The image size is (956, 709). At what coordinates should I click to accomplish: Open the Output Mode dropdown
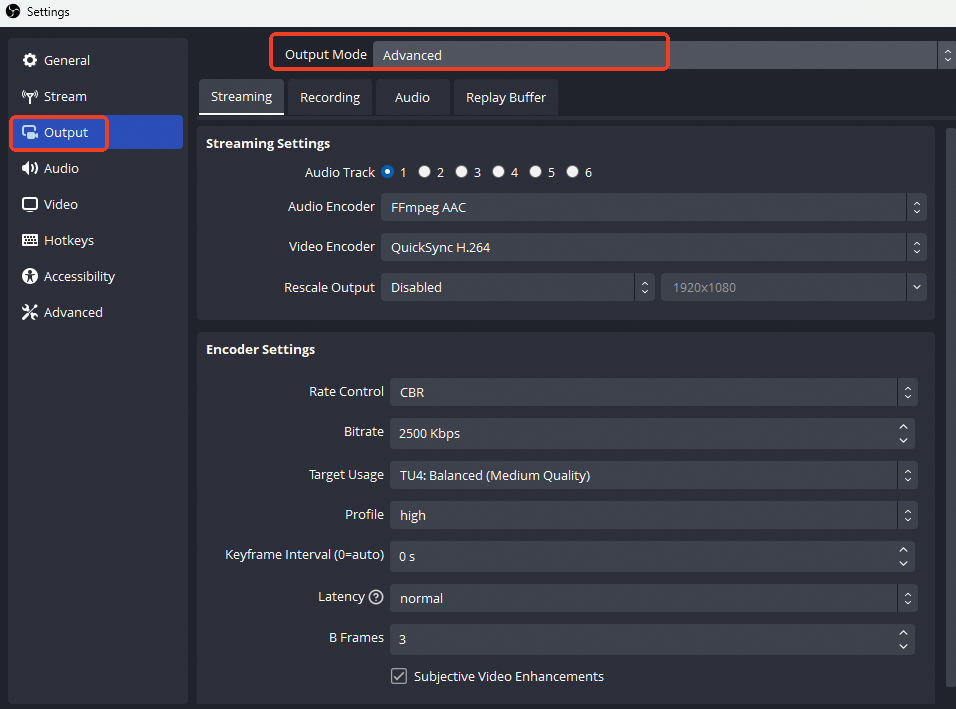[664, 55]
